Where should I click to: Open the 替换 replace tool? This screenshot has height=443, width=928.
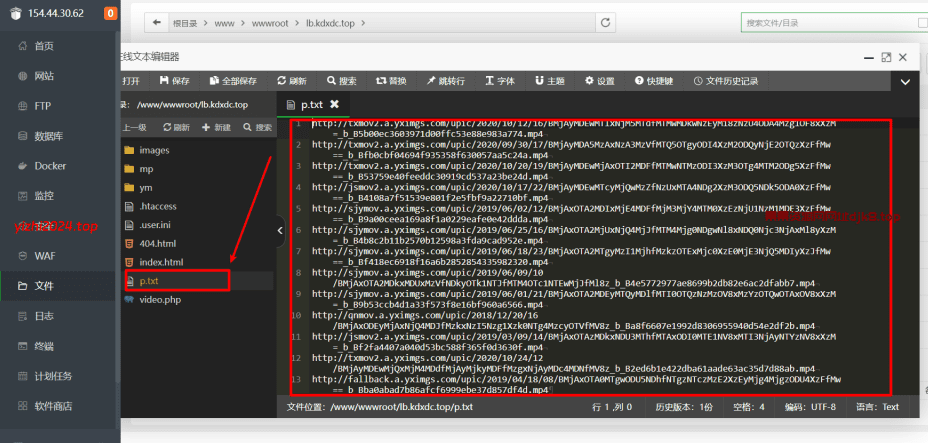pyautogui.click(x=391, y=81)
